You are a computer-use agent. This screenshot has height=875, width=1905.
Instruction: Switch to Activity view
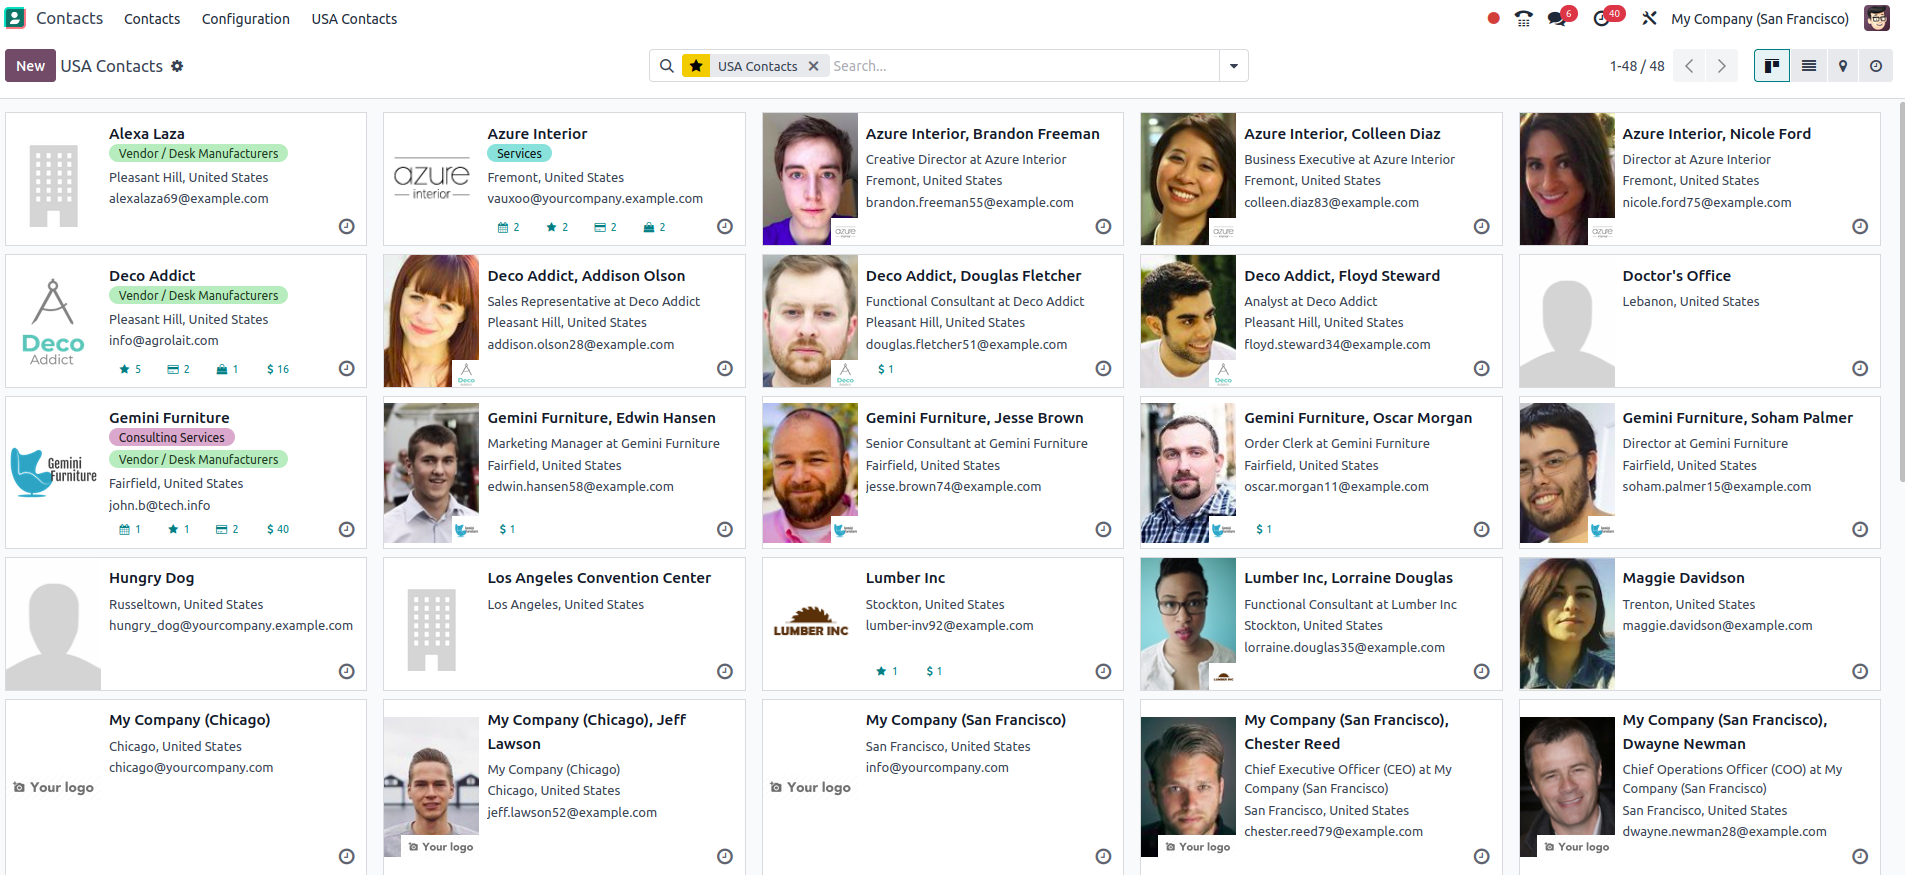pos(1876,66)
